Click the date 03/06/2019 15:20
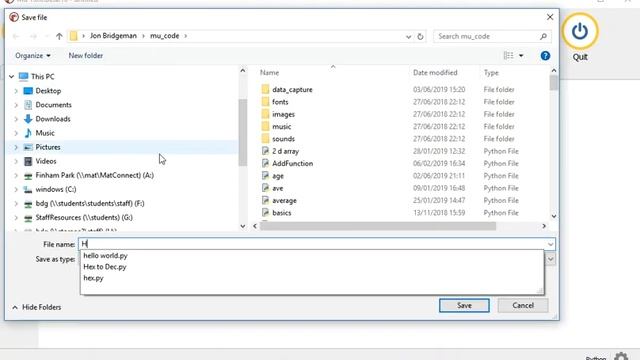This screenshot has height=360, width=640. (x=439, y=89)
